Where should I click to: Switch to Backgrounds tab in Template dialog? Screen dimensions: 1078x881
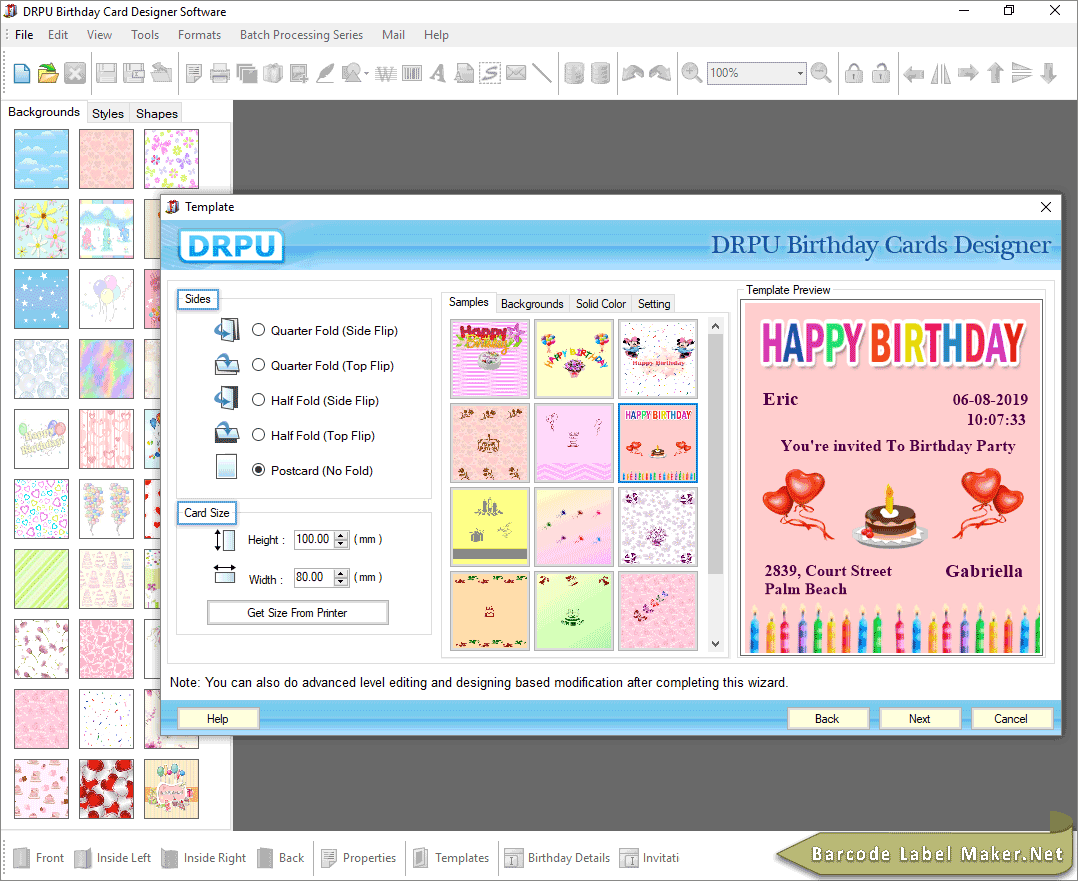532,304
